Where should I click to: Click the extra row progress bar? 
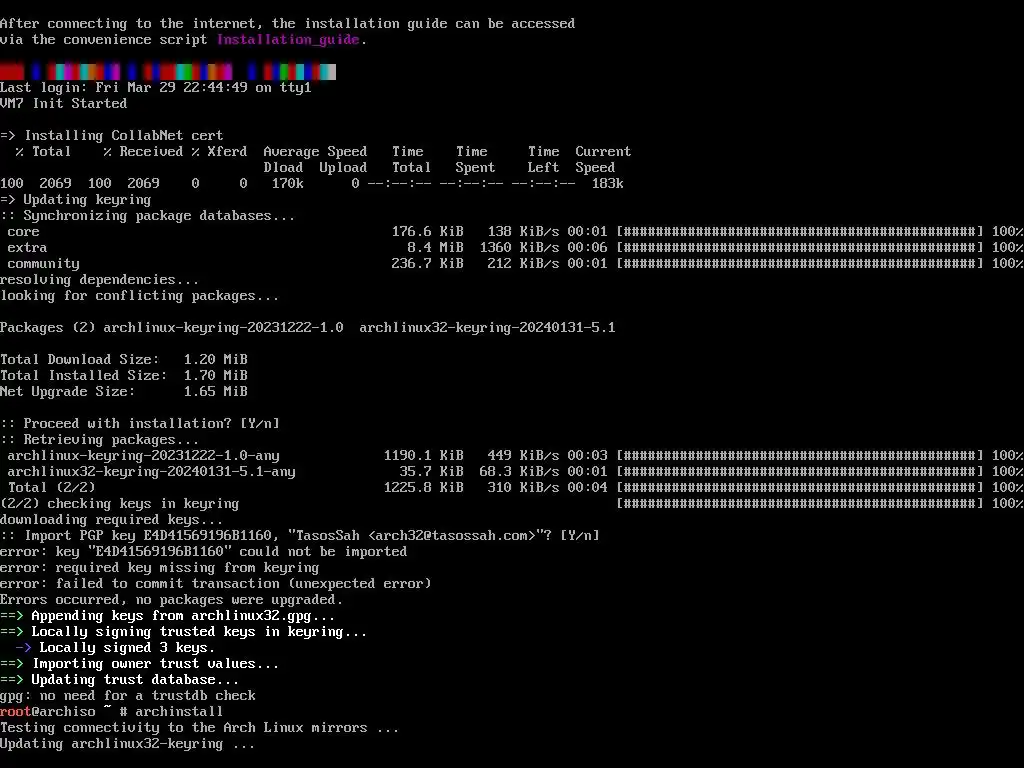(x=800, y=248)
